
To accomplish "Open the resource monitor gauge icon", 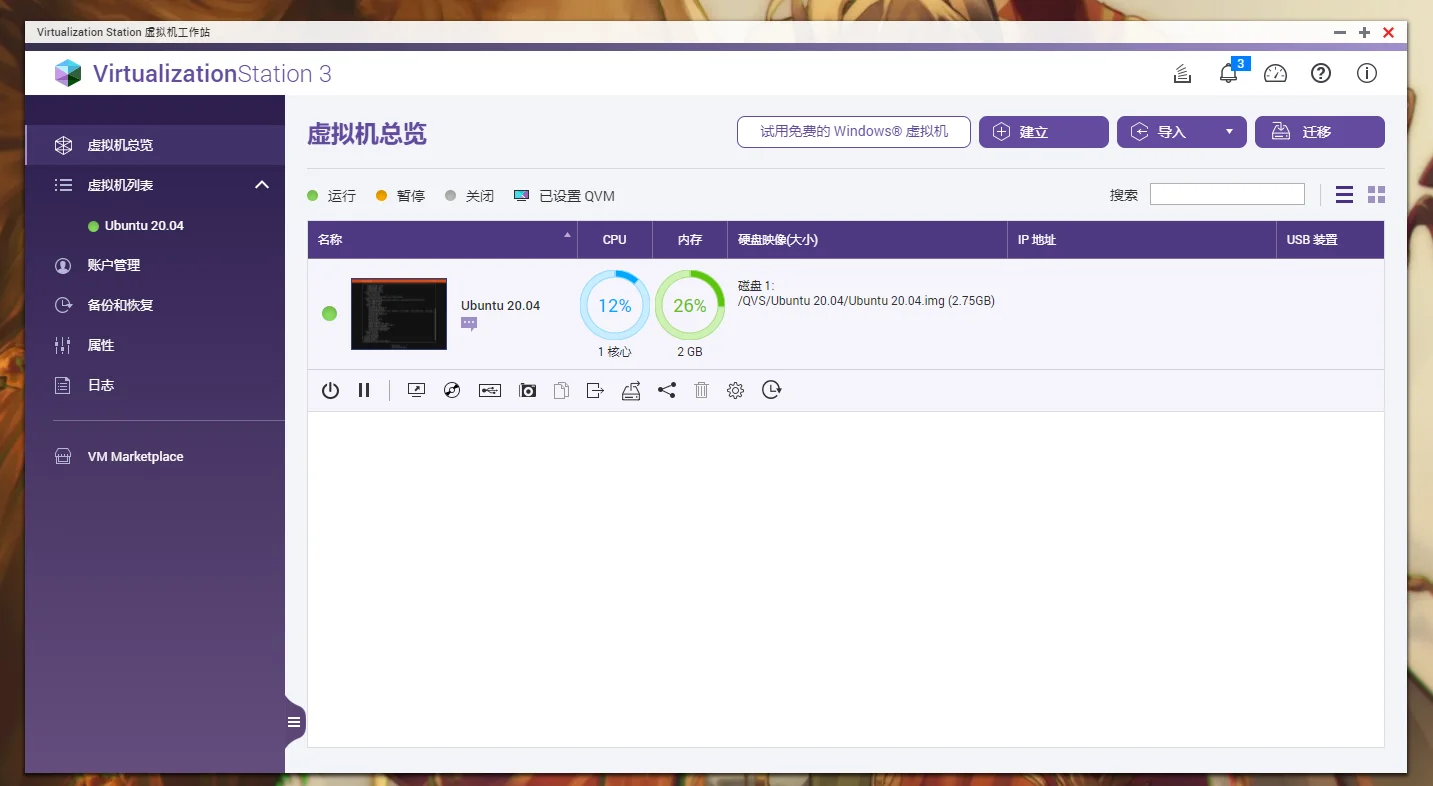I will pos(1275,73).
